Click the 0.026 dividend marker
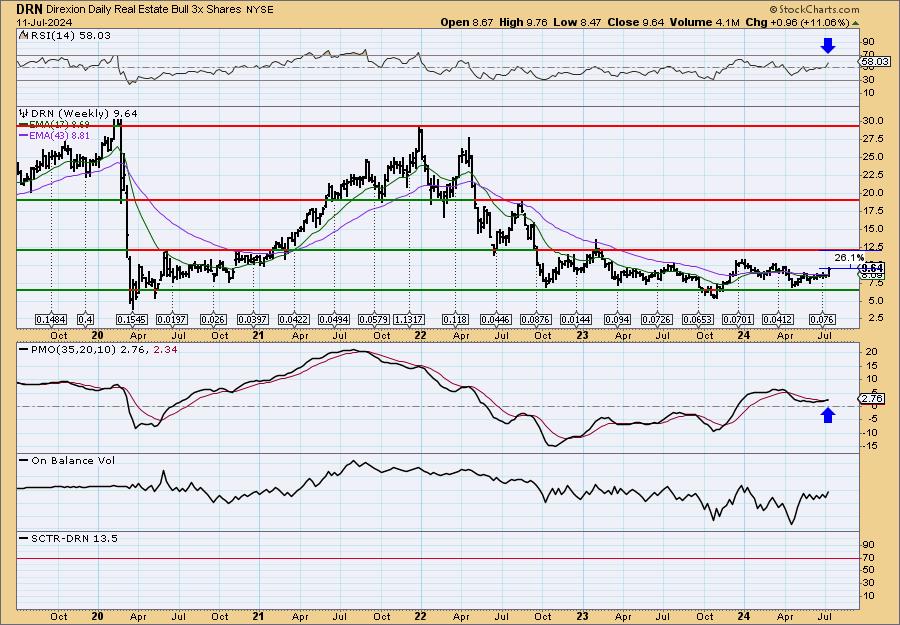 (213, 319)
